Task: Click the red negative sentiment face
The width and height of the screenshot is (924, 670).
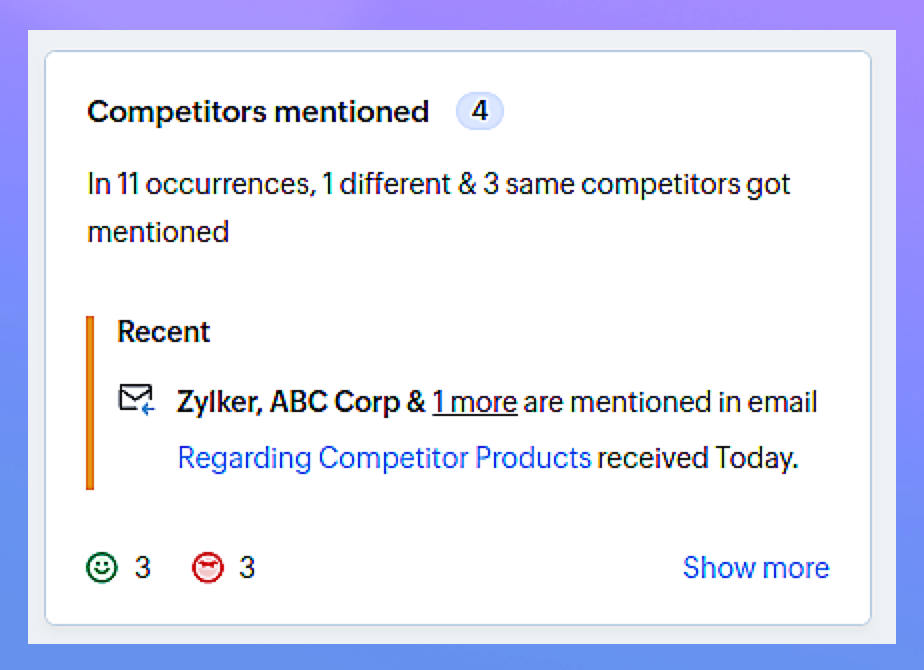Action: coord(208,568)
